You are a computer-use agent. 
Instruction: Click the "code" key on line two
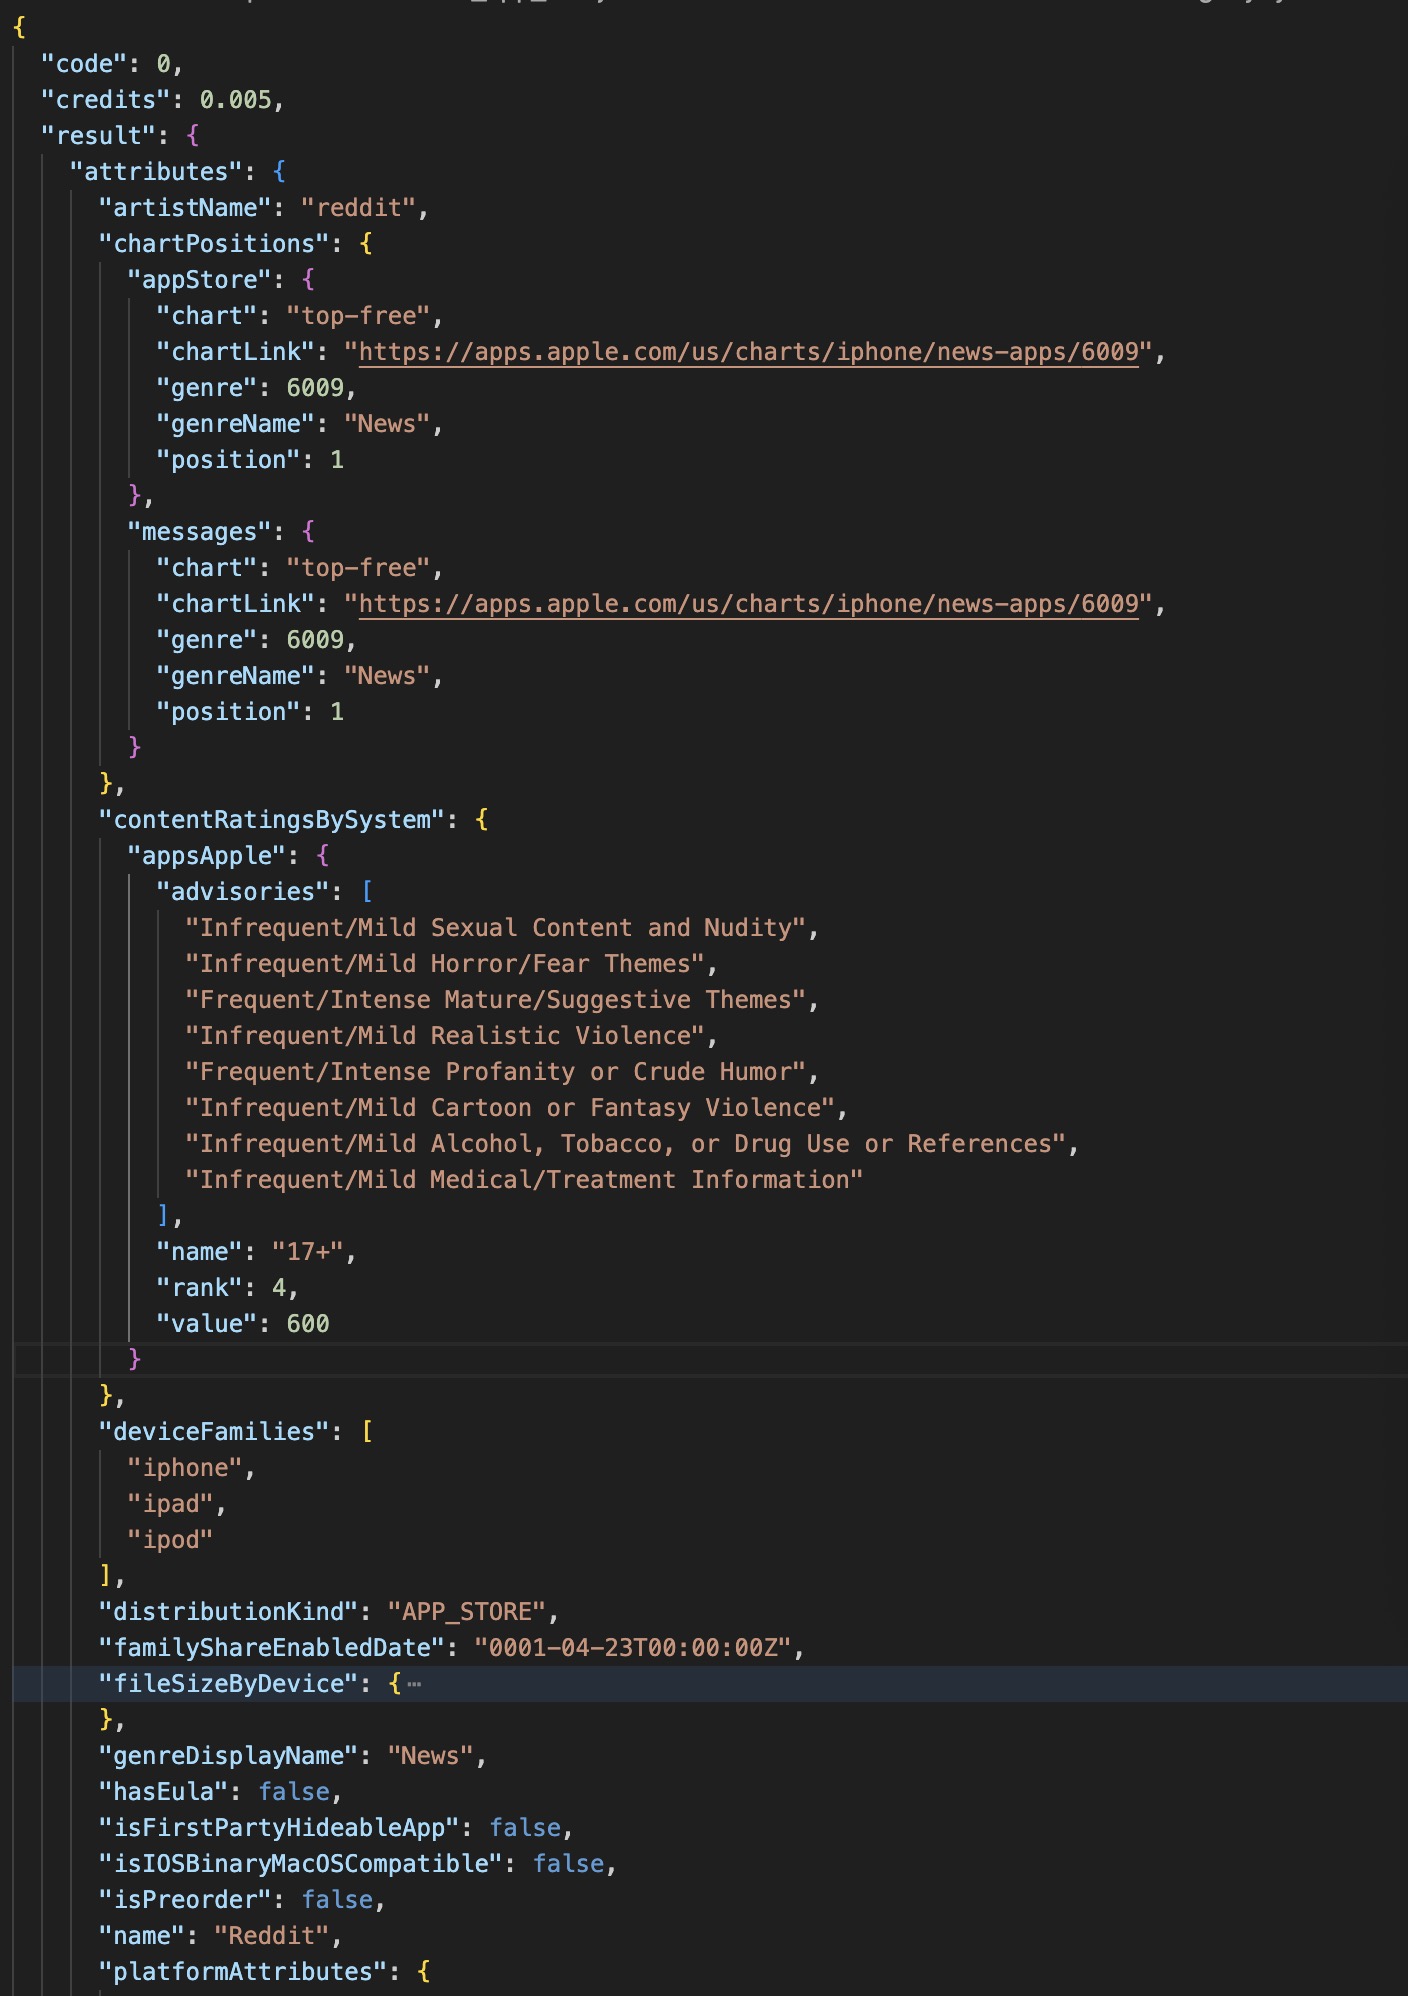point(84,64)
